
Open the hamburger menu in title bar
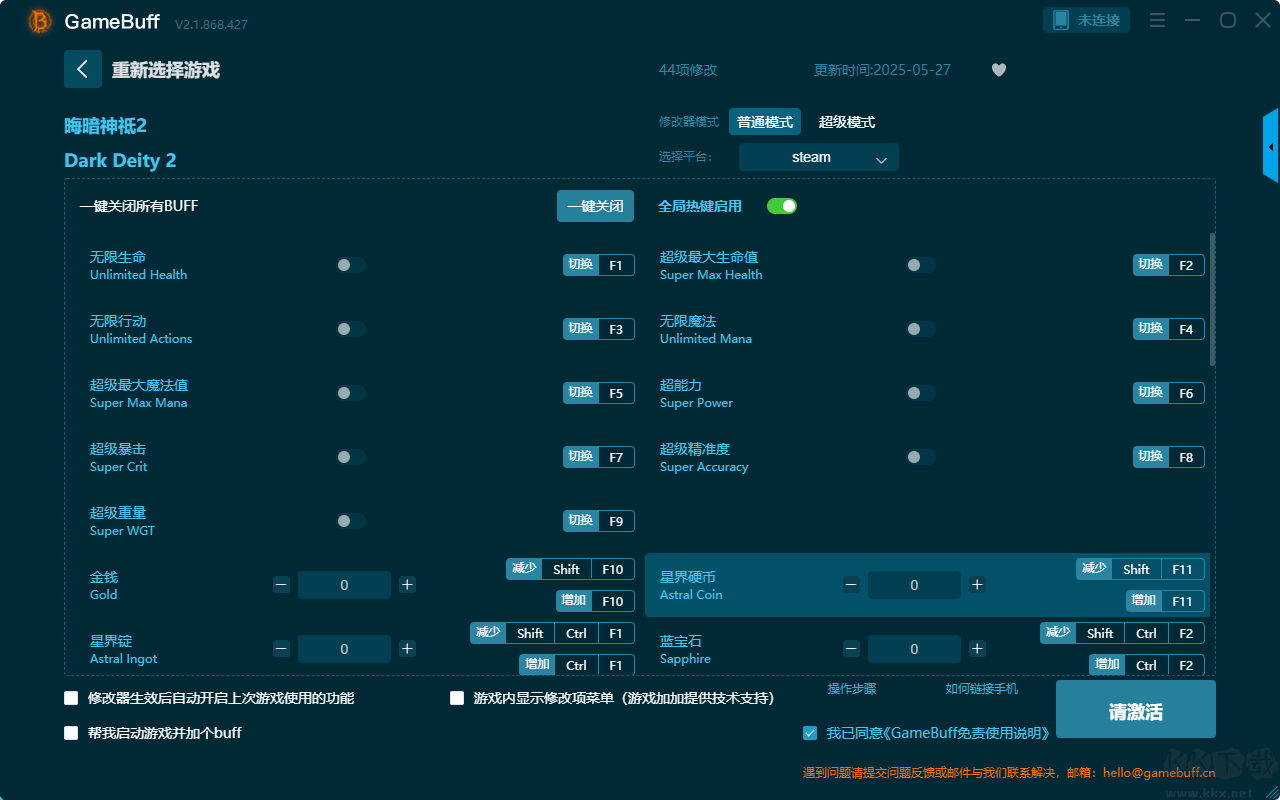pos(1157,21)
